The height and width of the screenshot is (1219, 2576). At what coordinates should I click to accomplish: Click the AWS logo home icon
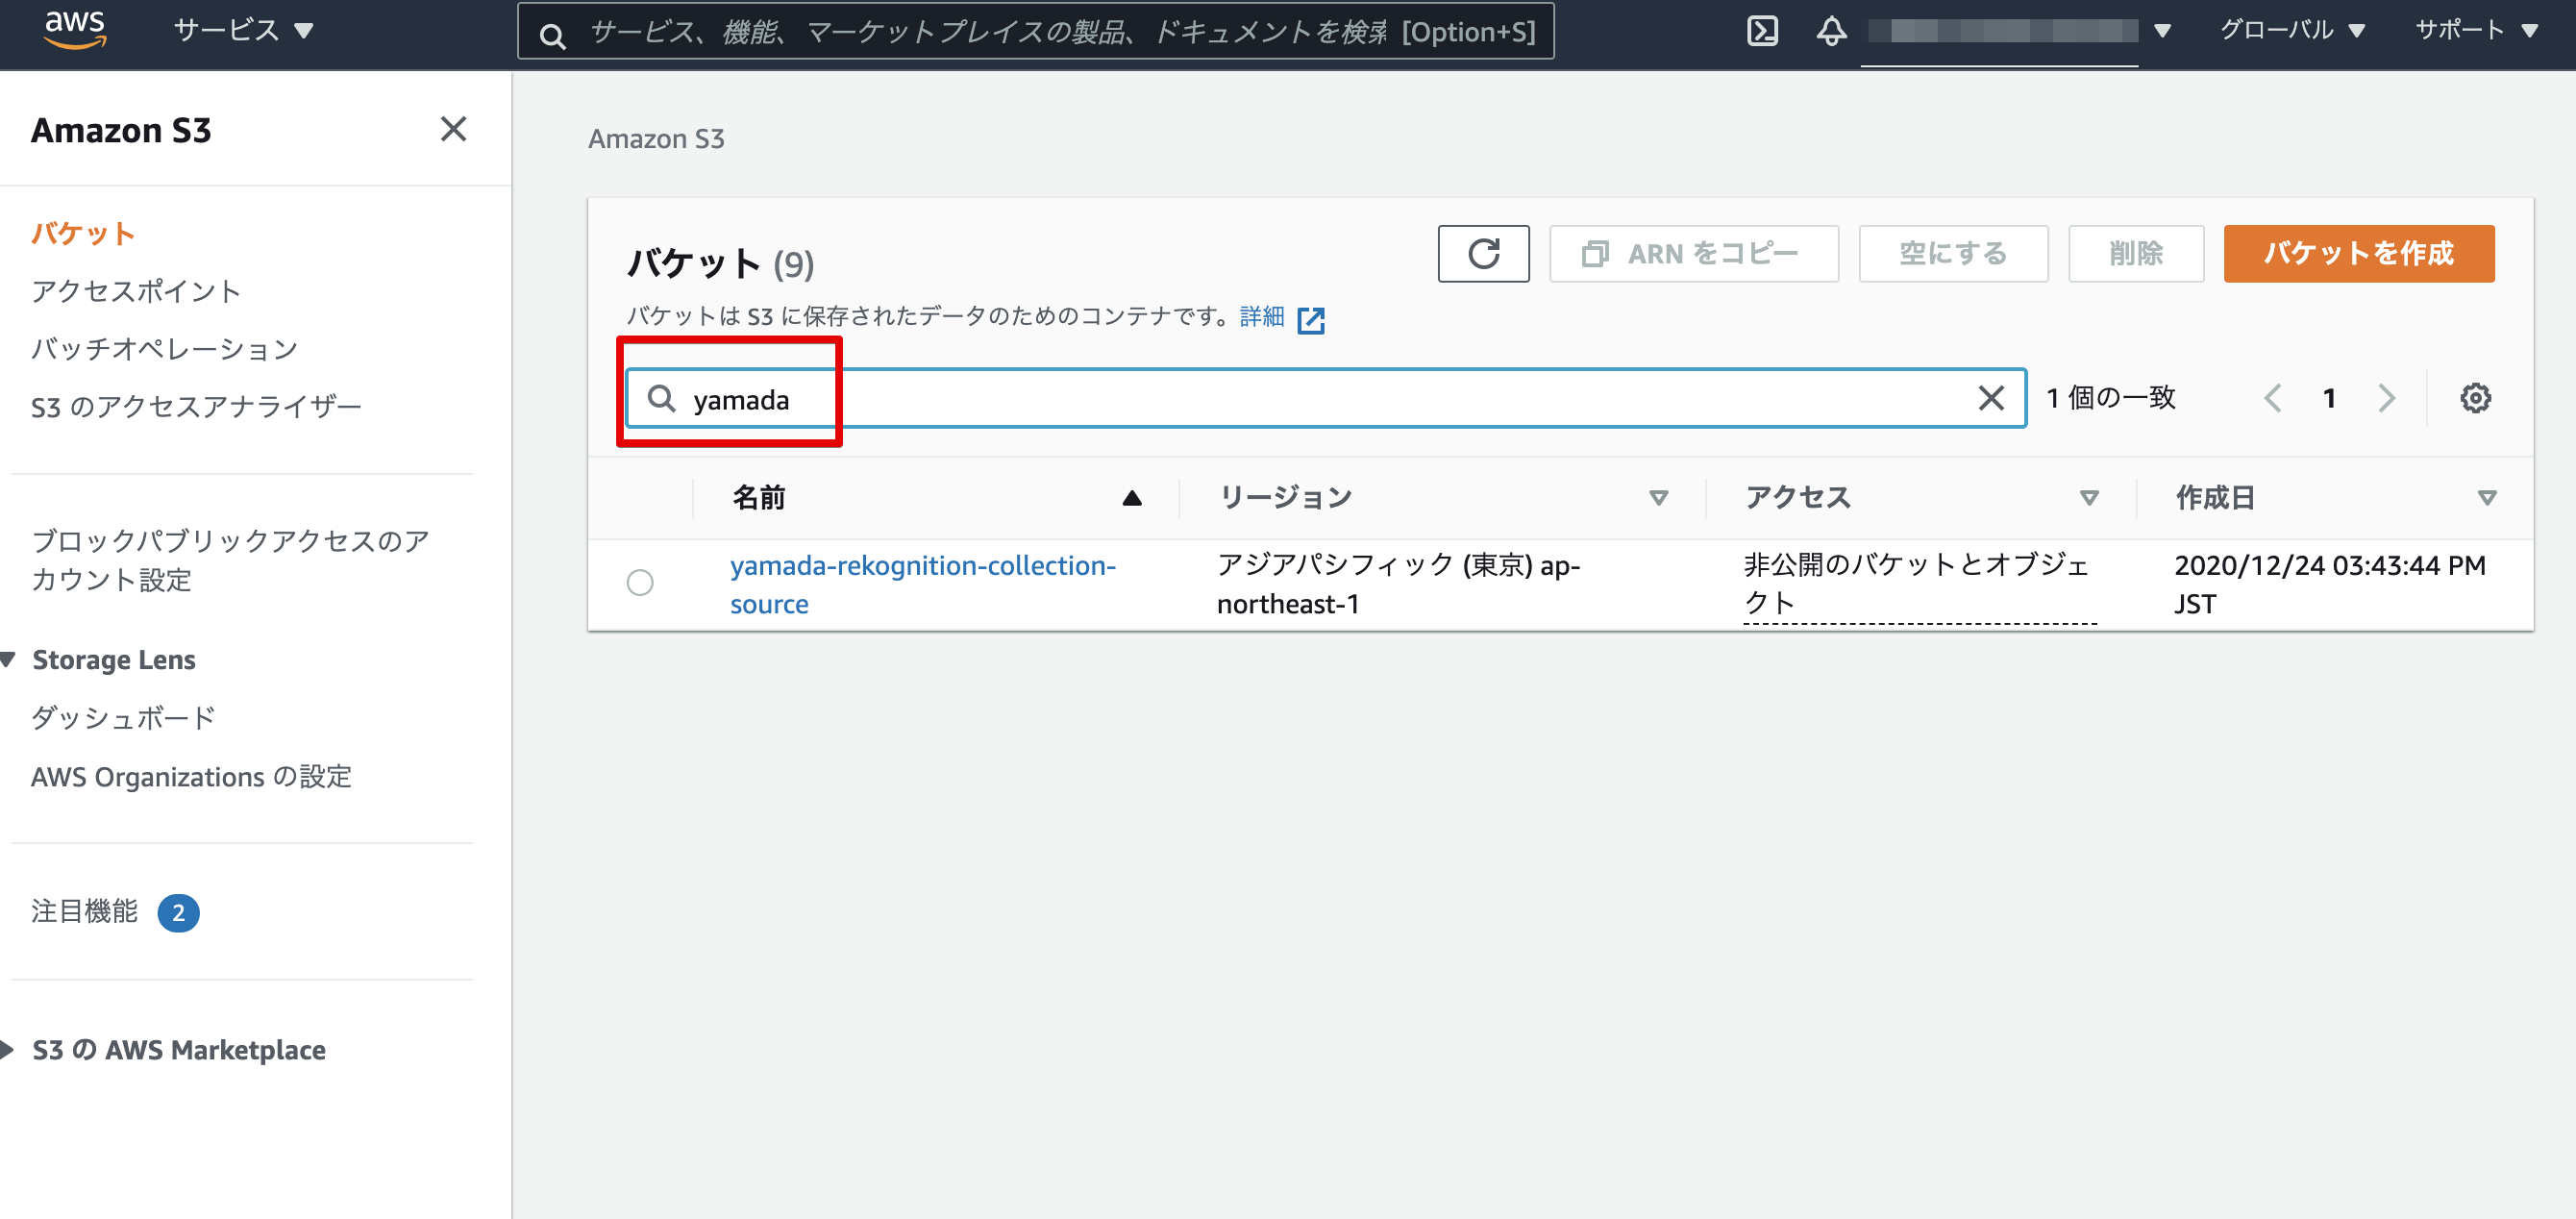75,30
